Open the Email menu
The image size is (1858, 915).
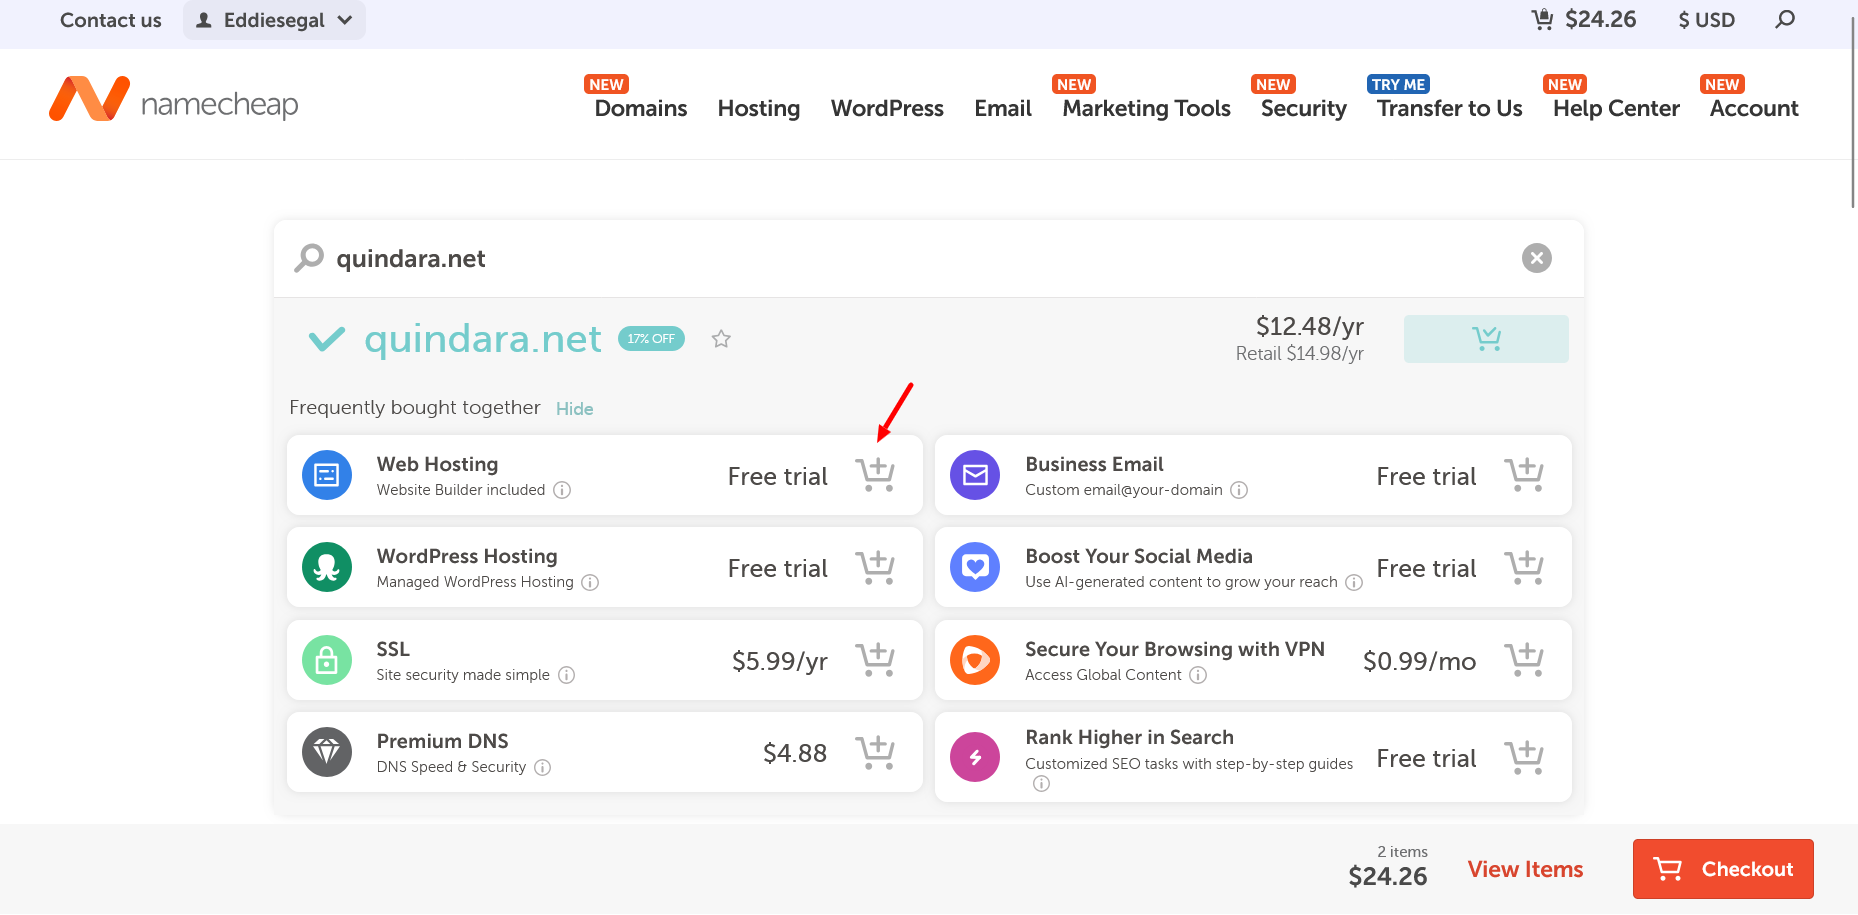1003,108
